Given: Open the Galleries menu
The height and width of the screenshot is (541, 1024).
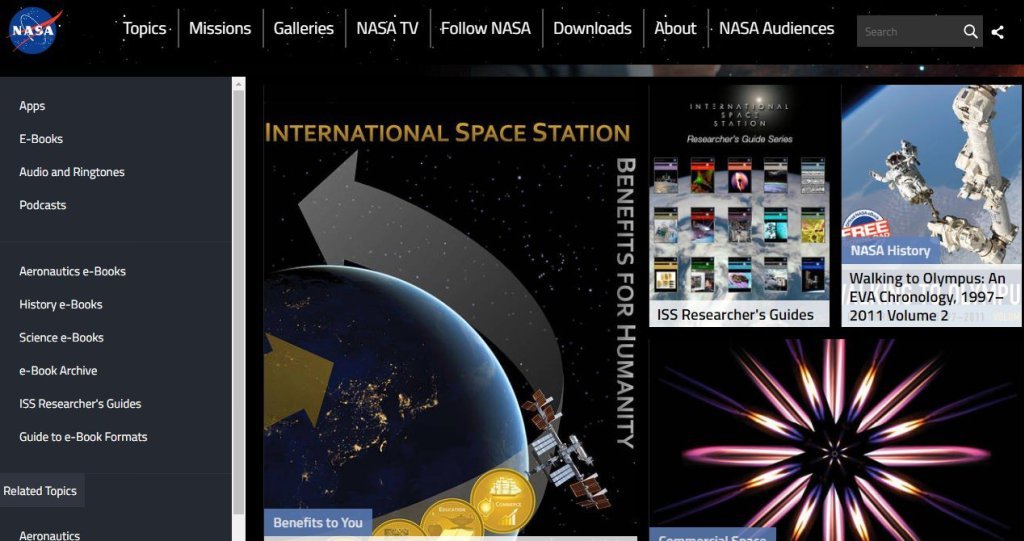Looking at the screenshot, I should tap(304, 29).
